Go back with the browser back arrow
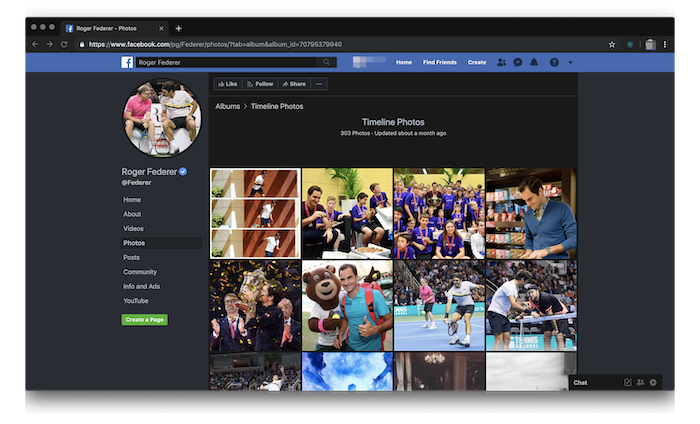Image resolution: width=700 pixels, height=424 pixels. [35, 44]
